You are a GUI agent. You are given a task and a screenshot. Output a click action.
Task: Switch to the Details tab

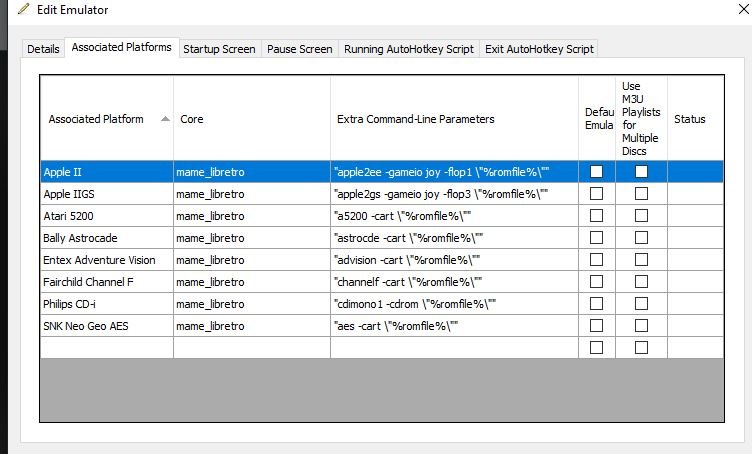pos(43,48)
